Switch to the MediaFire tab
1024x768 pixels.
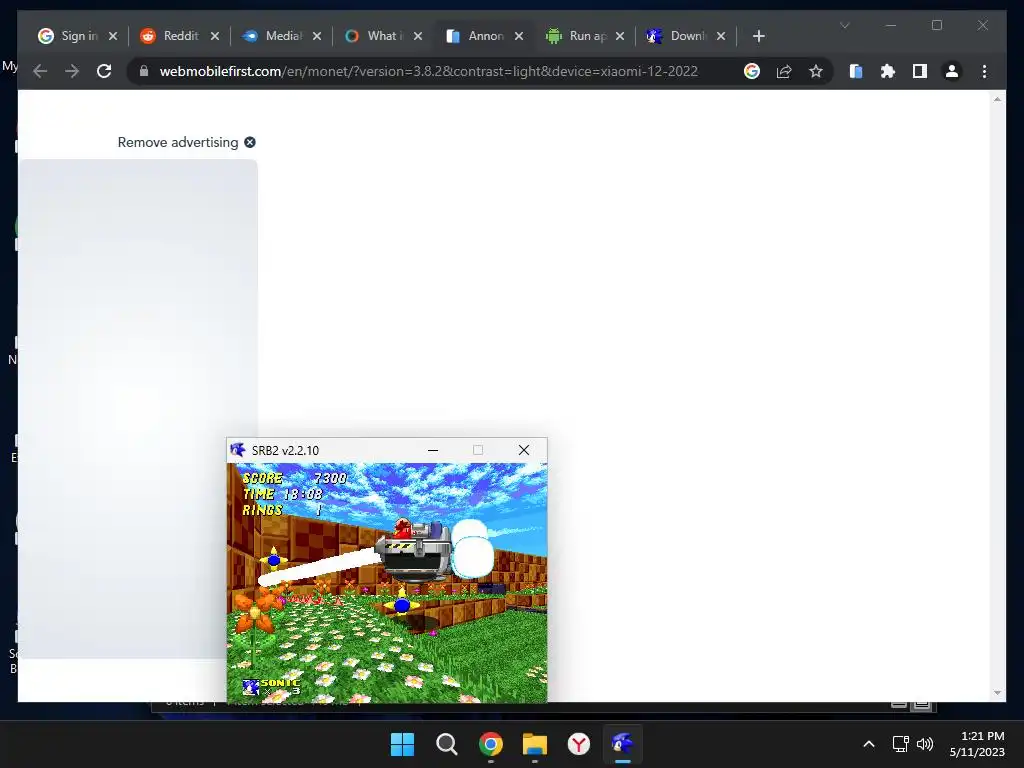click(x=272, y=36)
